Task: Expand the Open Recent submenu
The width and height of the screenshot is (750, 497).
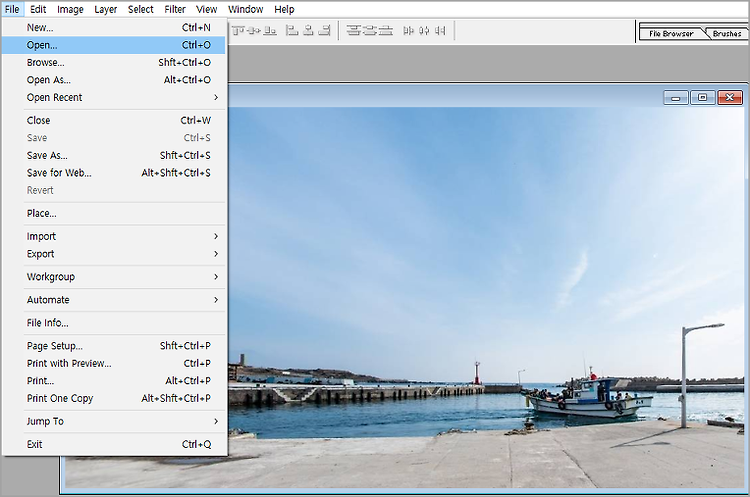Action: click(x=114, y=97)
